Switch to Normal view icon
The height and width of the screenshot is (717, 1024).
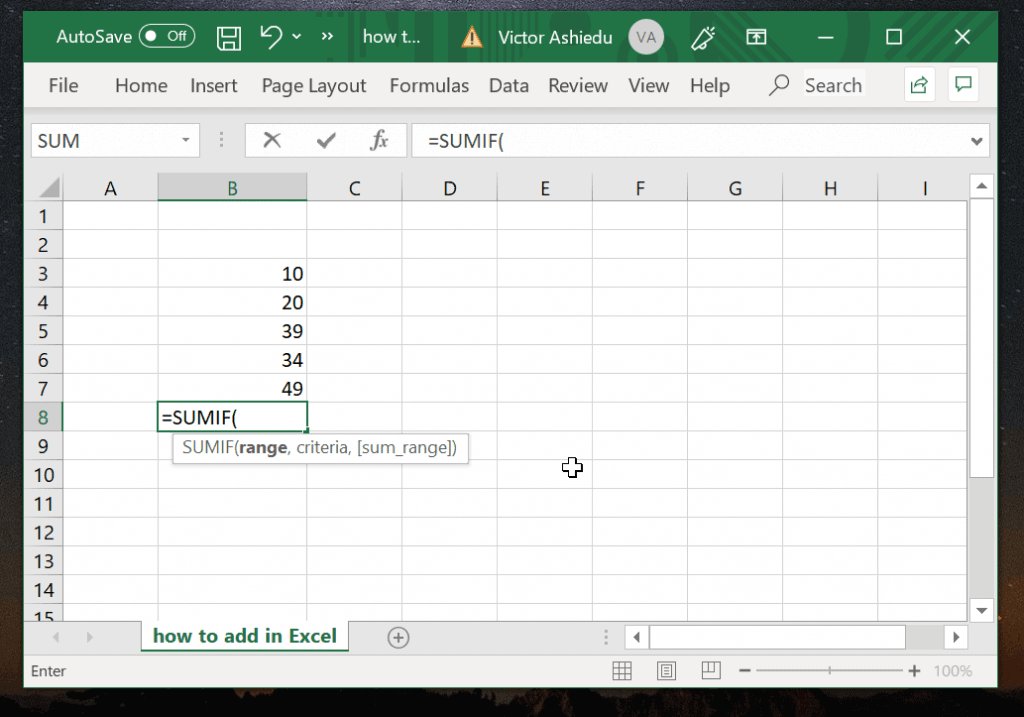(x=622, y=671)
